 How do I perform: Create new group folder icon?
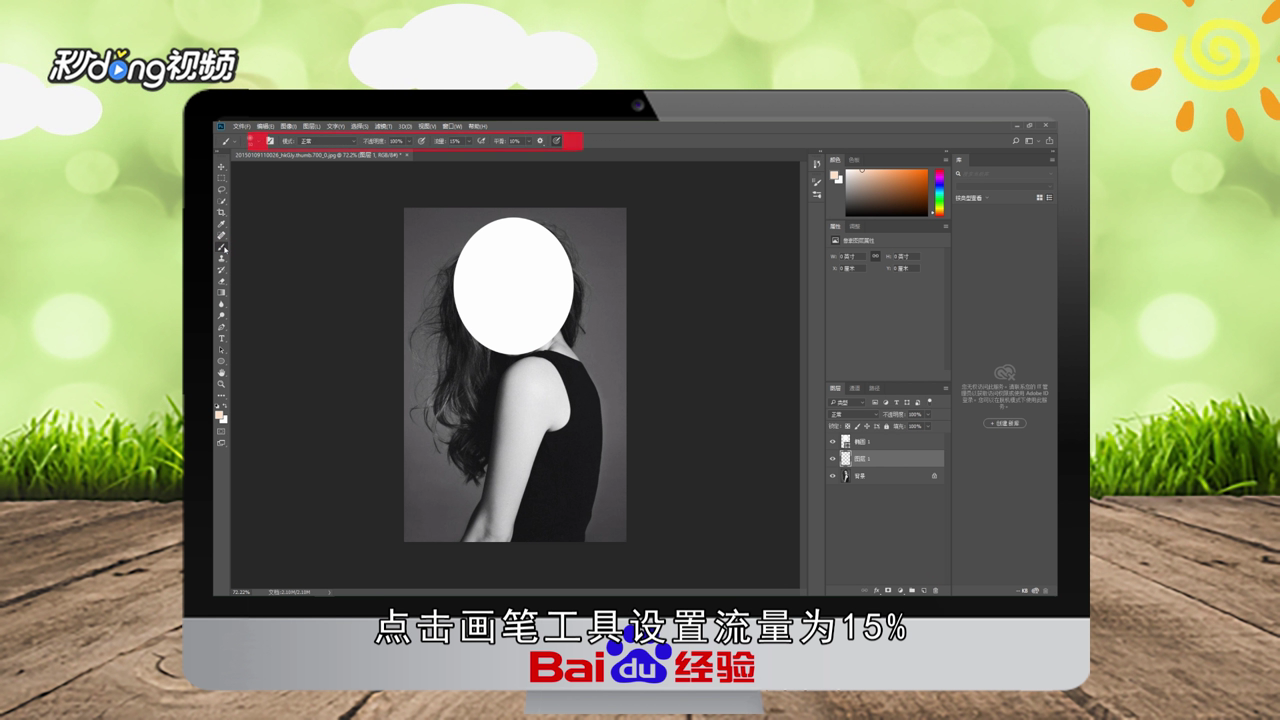coord(912,590)
